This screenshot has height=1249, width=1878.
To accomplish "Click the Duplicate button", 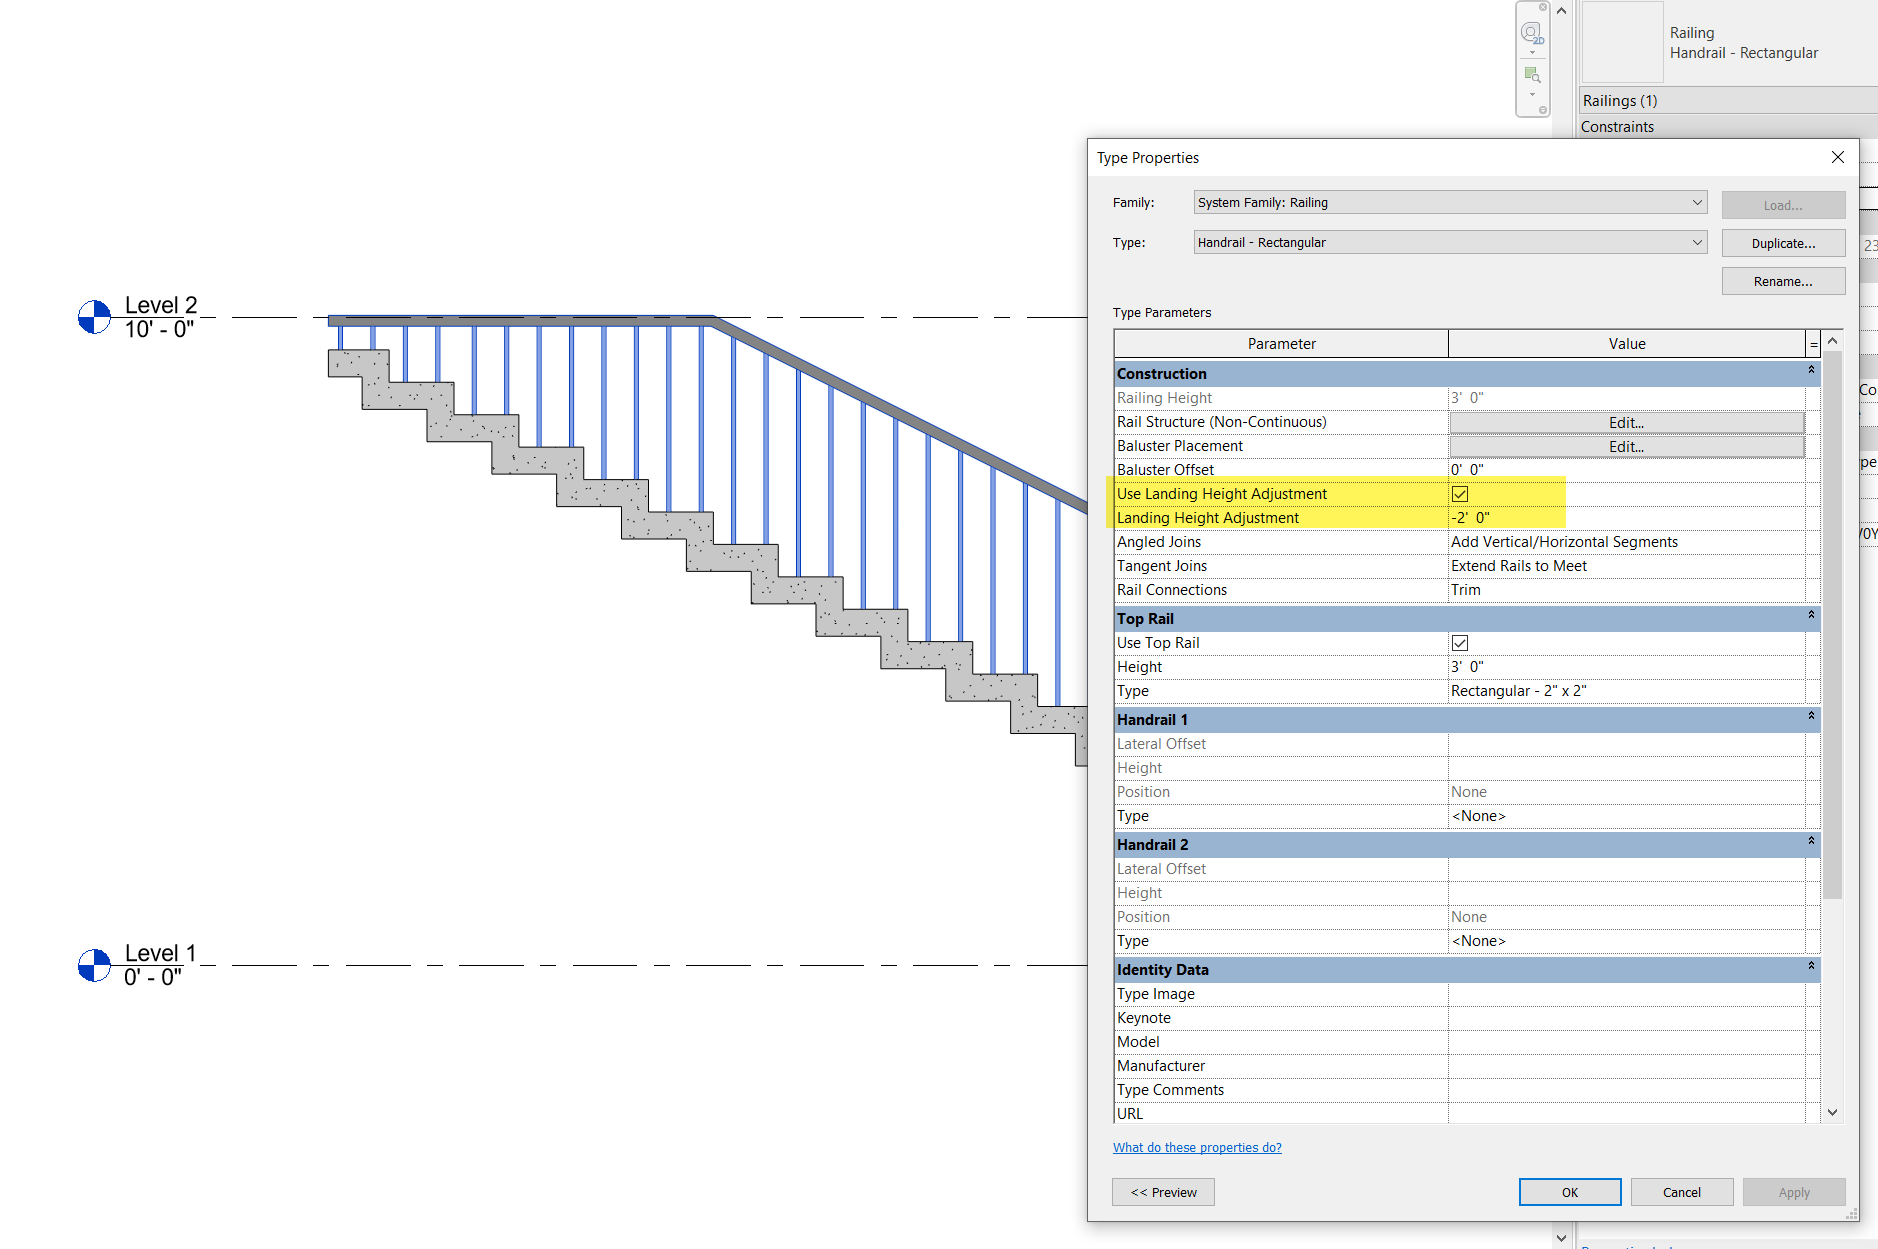I will tap(1783, 242).
